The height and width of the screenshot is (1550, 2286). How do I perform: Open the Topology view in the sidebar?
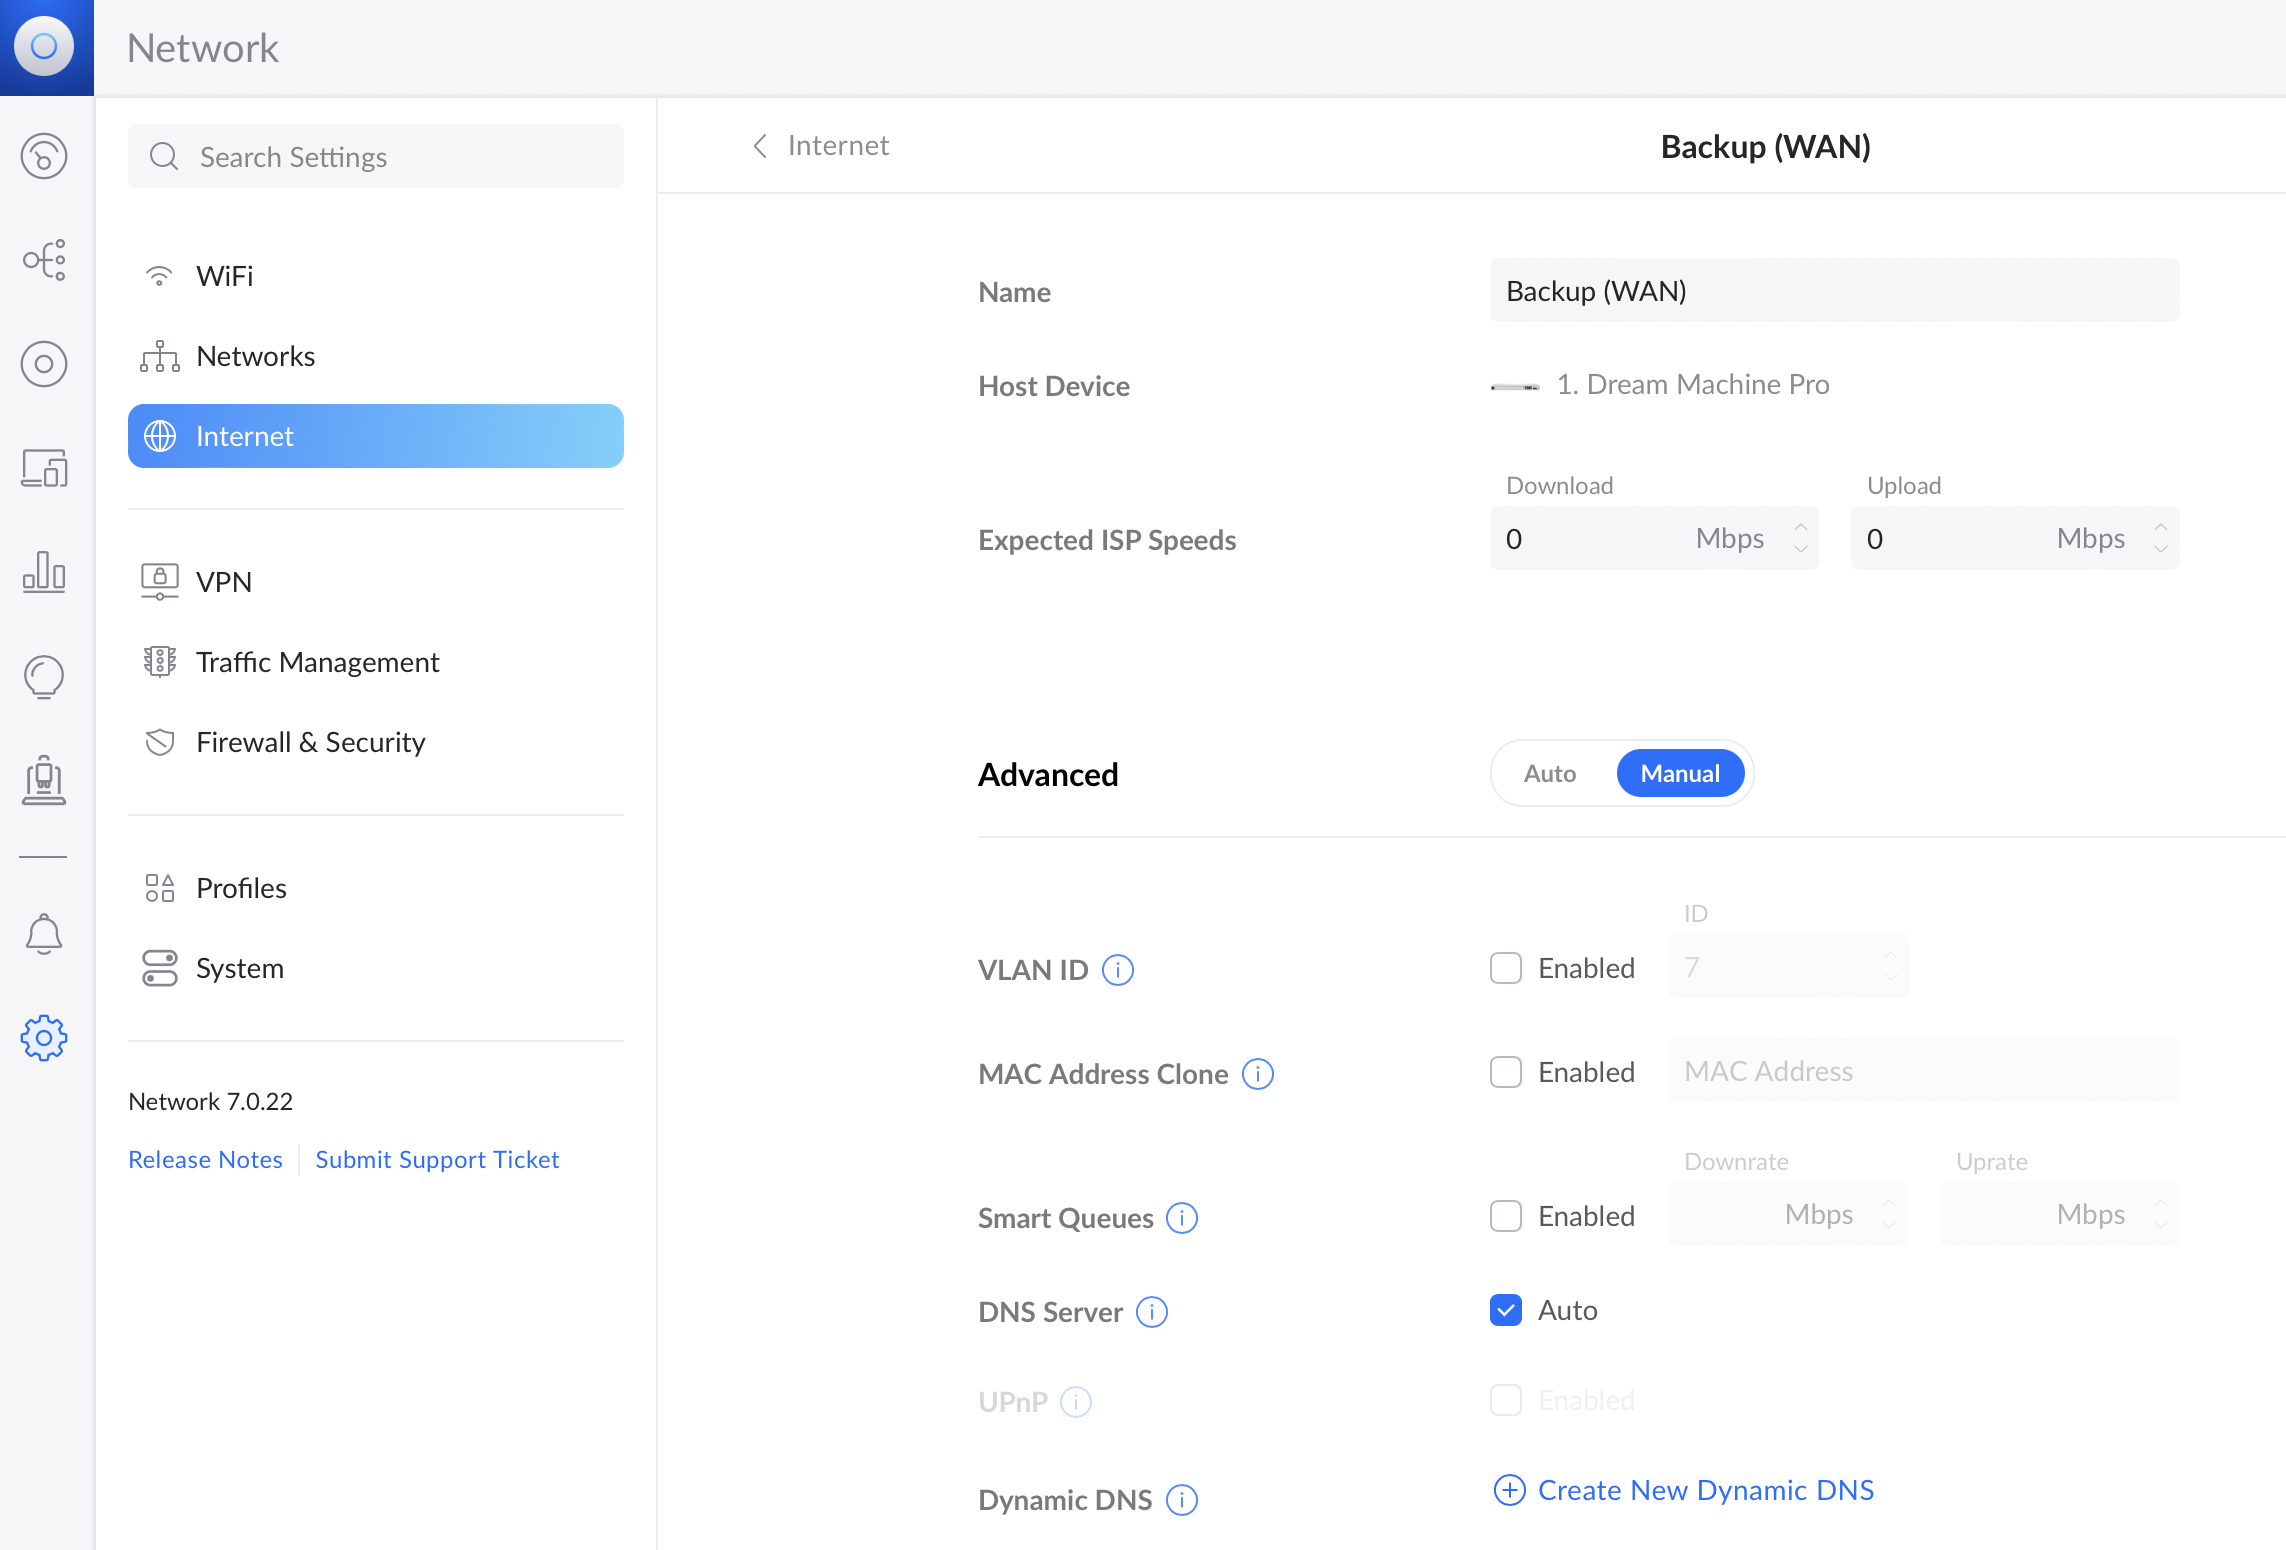point(44,260)
